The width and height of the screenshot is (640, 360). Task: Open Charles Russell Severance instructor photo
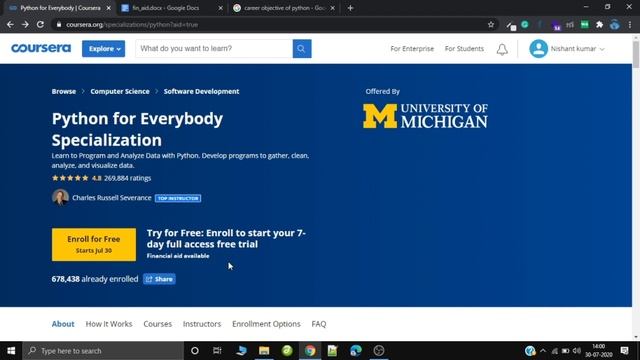(60, 198)
